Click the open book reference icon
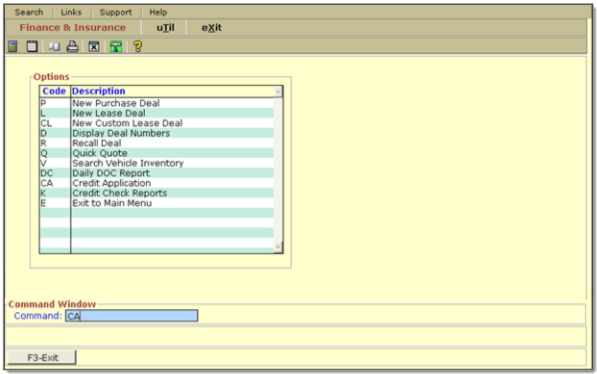Viewport: 597px width, 374px height. pyautogui.click(x=54, y=46)
